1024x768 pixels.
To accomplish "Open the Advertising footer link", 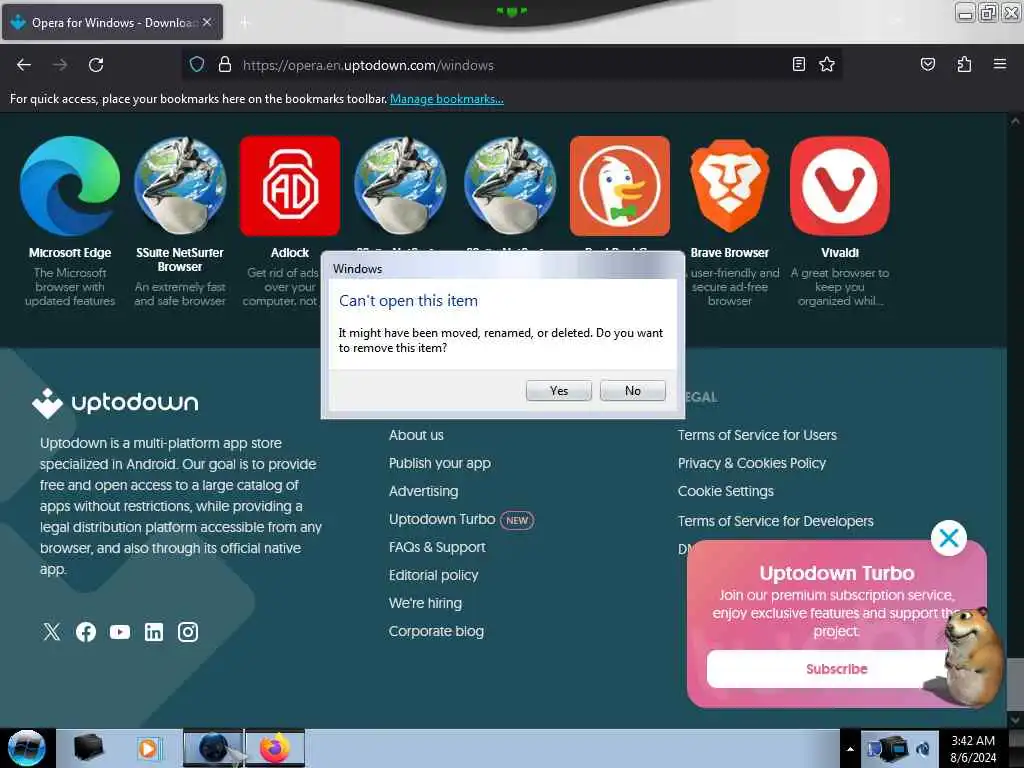I will [x=423, y=491].
